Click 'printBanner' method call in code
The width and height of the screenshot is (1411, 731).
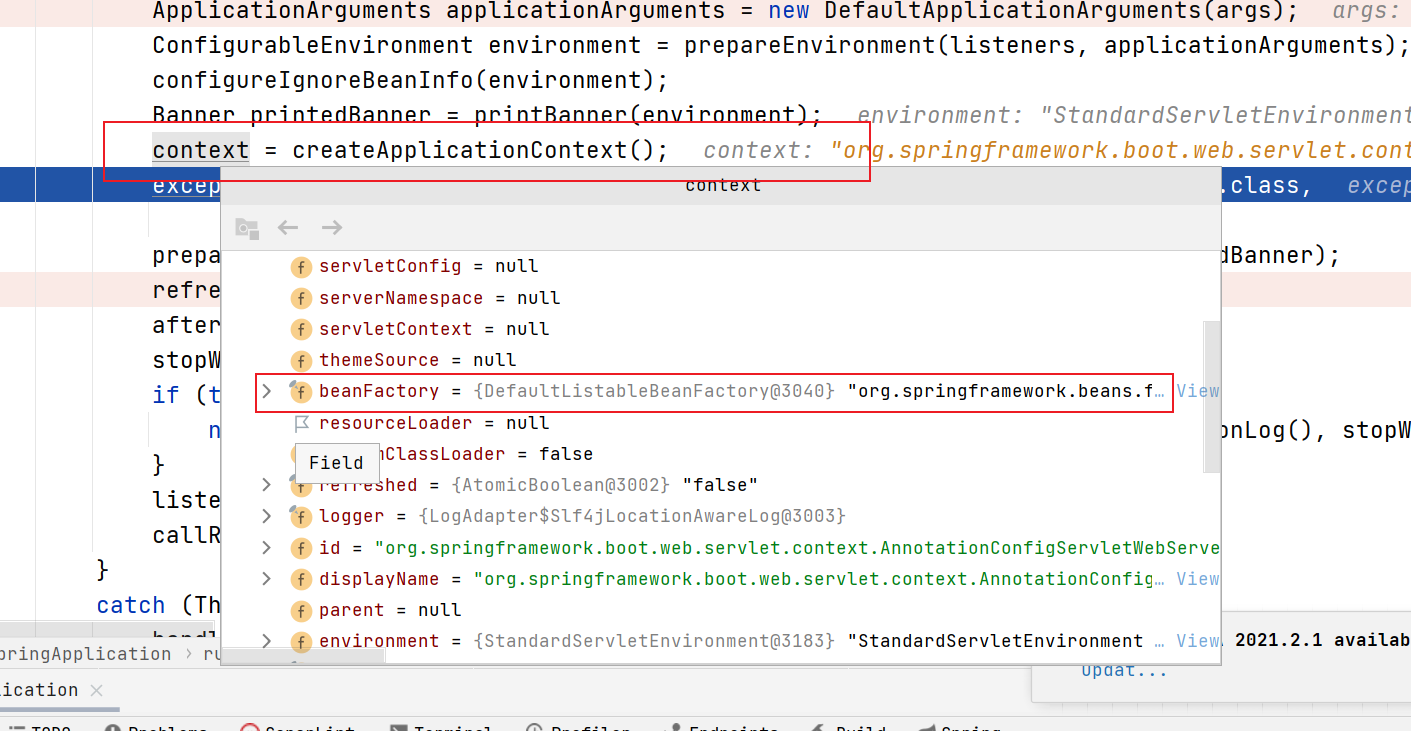[x=551, y=115]
